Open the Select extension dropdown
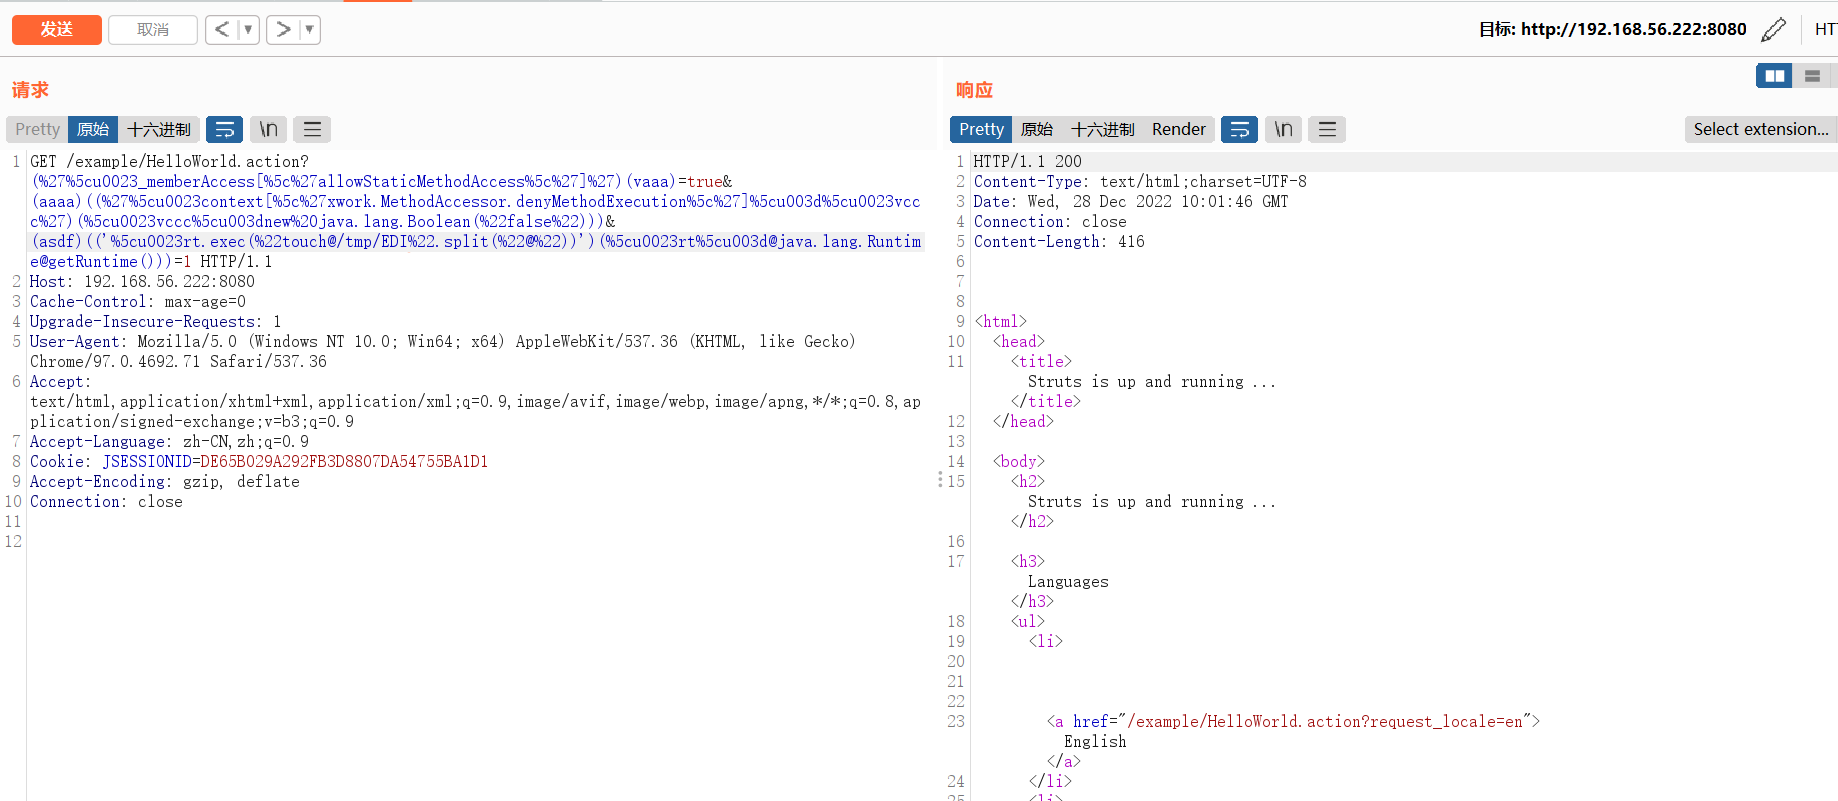 1761,129
